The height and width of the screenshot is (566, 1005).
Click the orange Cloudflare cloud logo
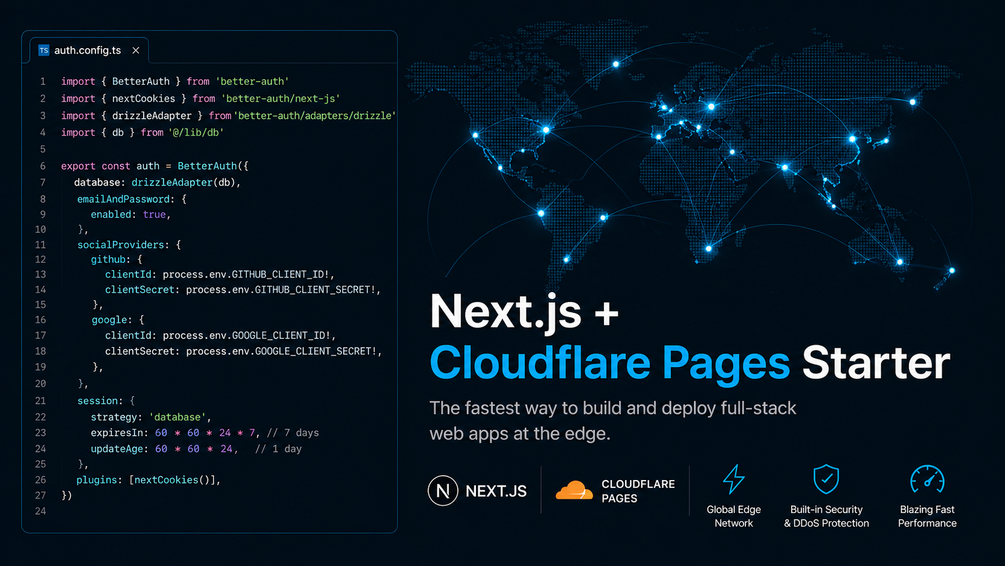pyautogui.click(x=574, y=490)
